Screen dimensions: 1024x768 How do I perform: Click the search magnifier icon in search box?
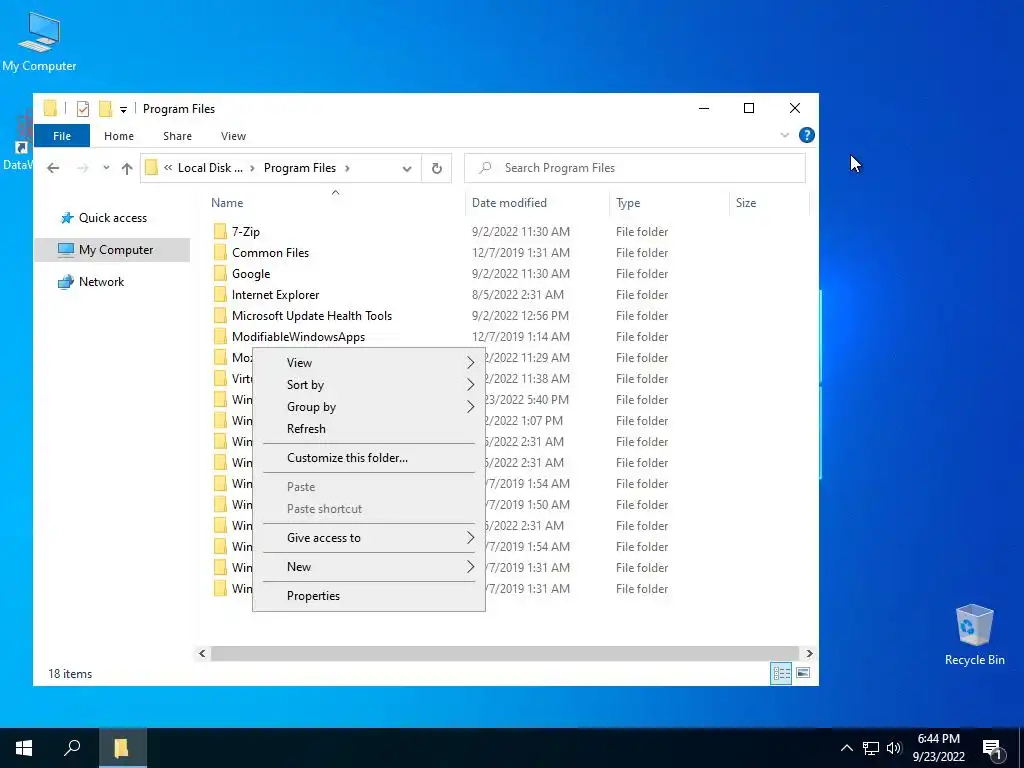coord(485,168)
